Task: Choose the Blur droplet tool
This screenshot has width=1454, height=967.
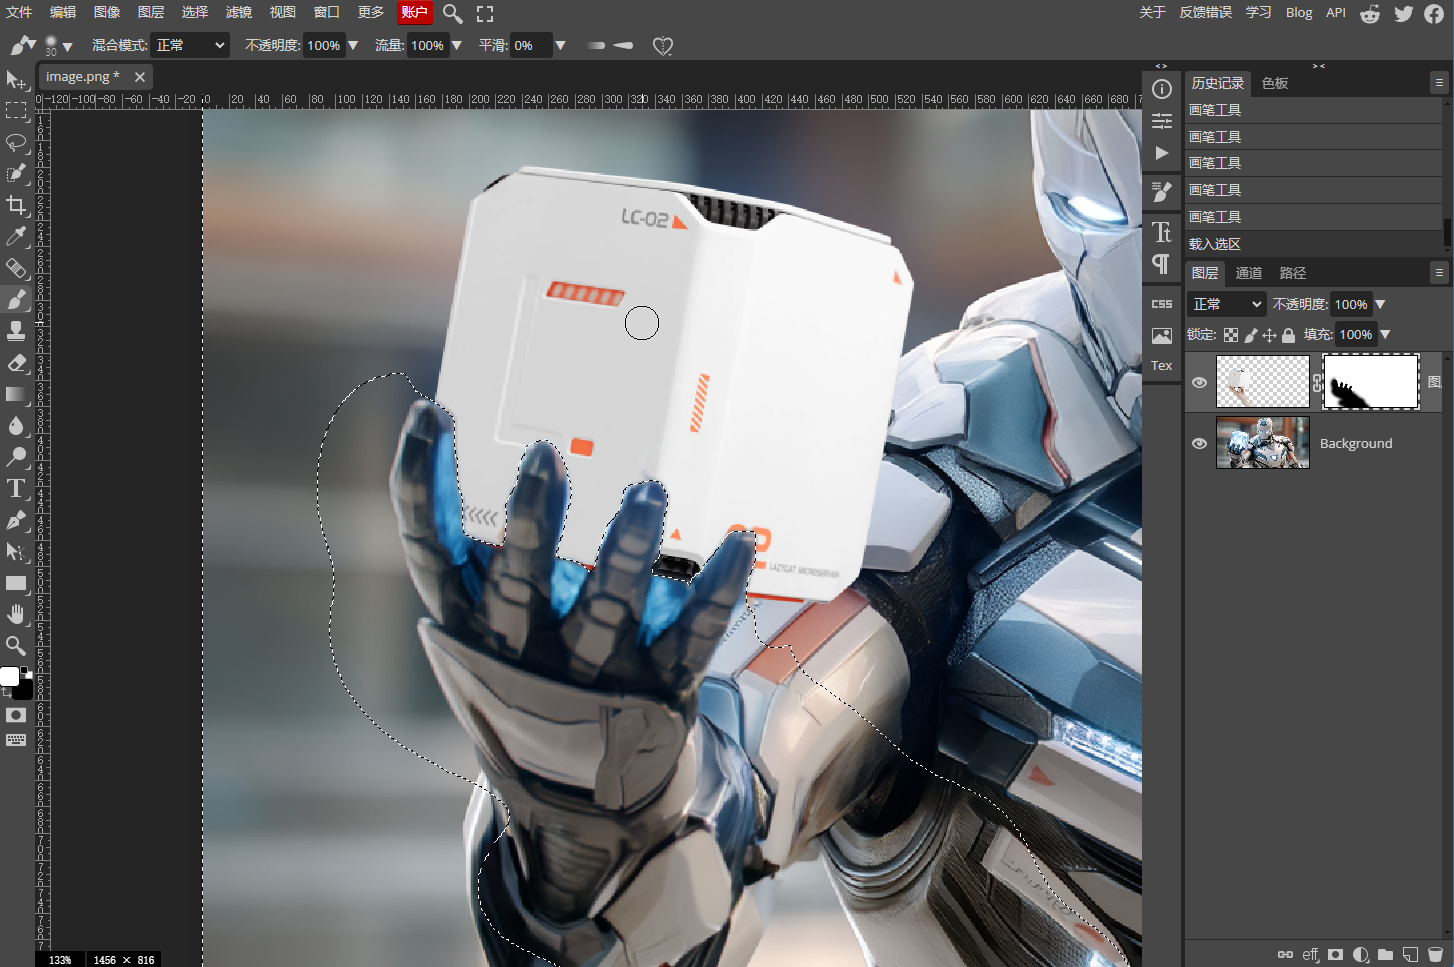Action: (x=16, y=426)
